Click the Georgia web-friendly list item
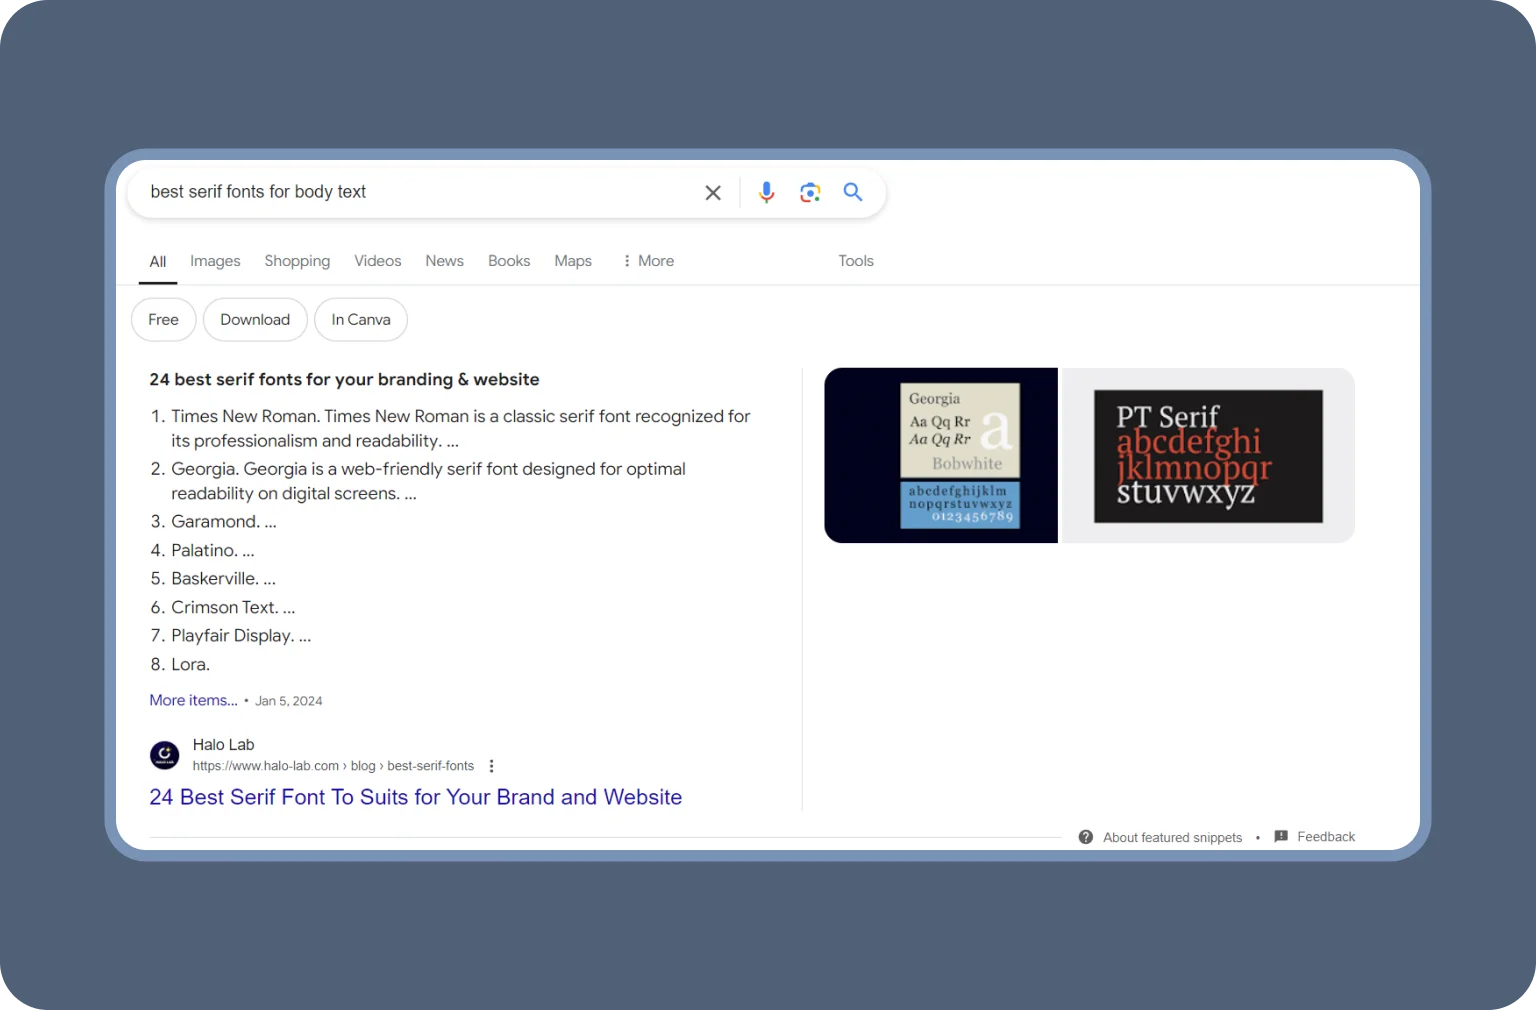 tap(428, 481)
